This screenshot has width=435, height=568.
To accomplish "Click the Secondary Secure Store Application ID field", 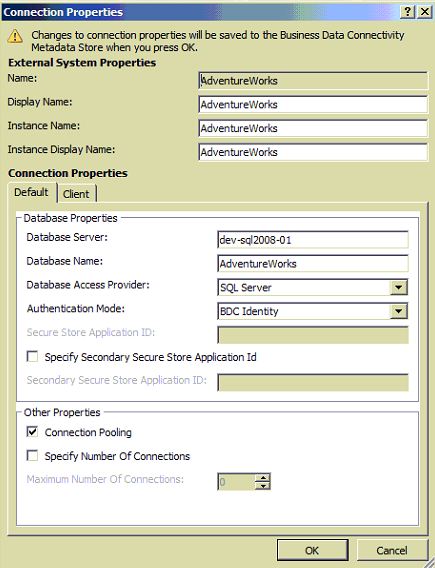I will pyautogui.click(x=313, y=383).
